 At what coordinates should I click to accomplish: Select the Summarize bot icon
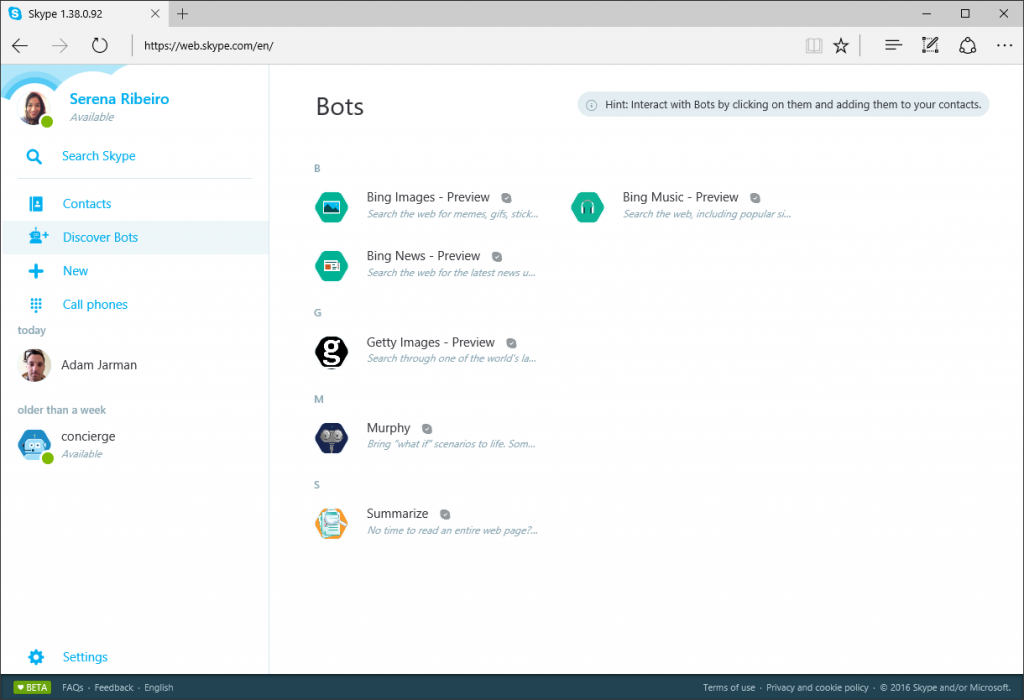[x=331, y=522]
